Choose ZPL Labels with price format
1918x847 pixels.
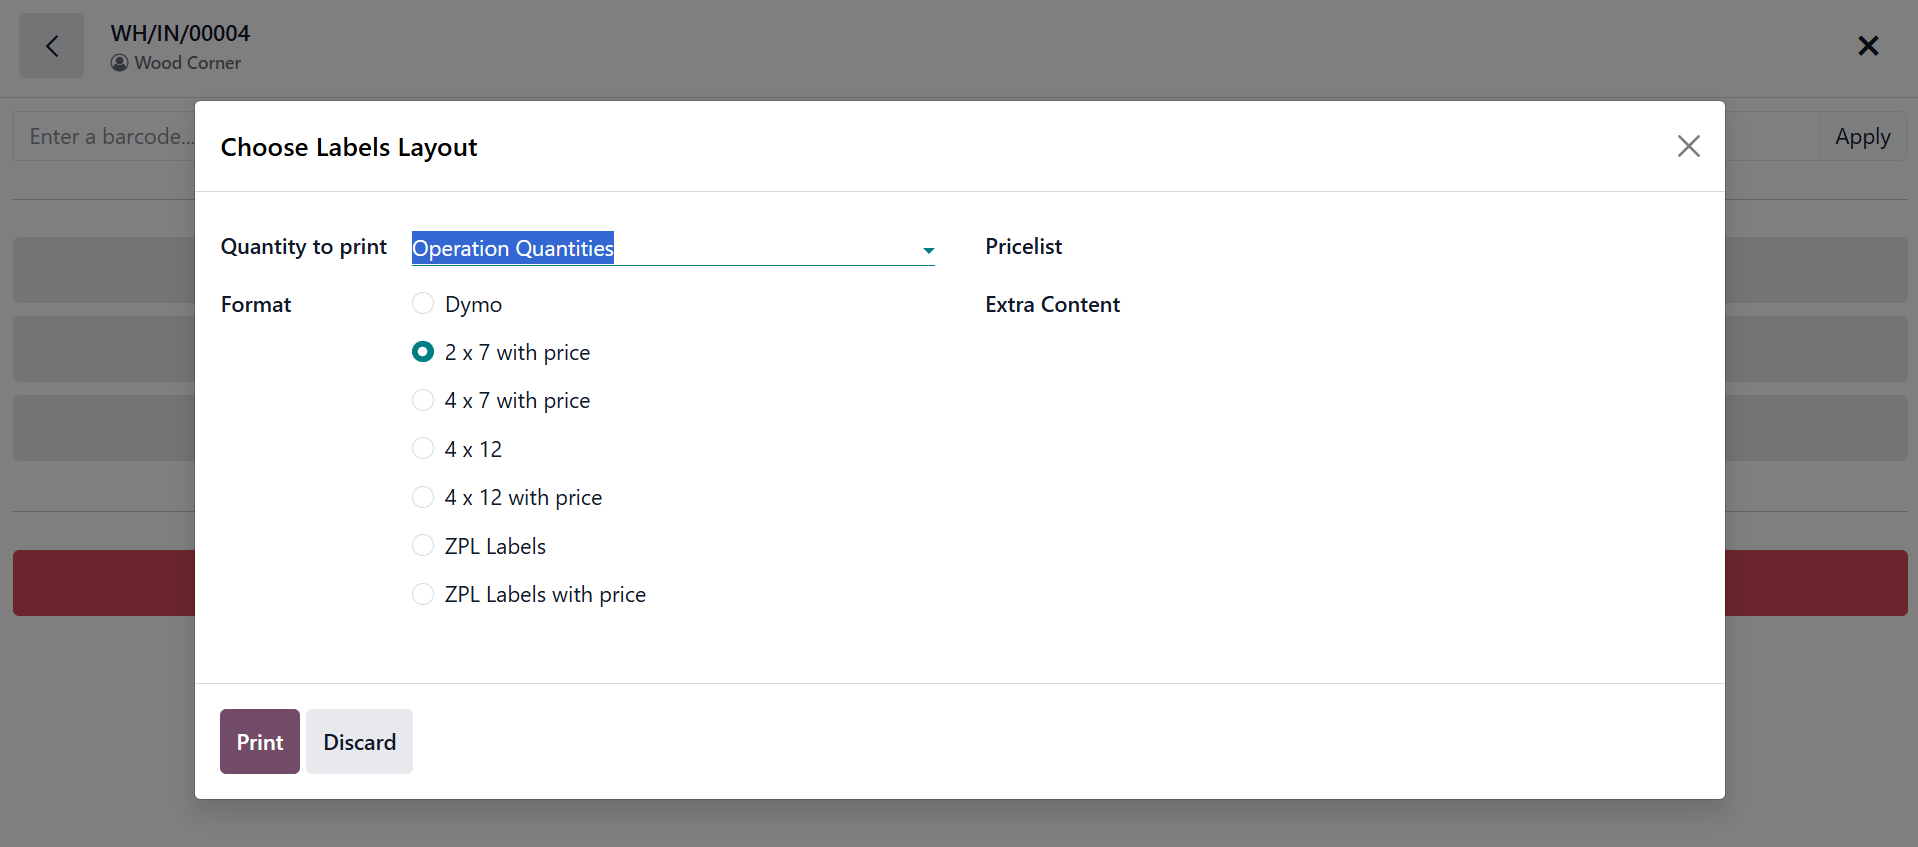click(423, 595)
